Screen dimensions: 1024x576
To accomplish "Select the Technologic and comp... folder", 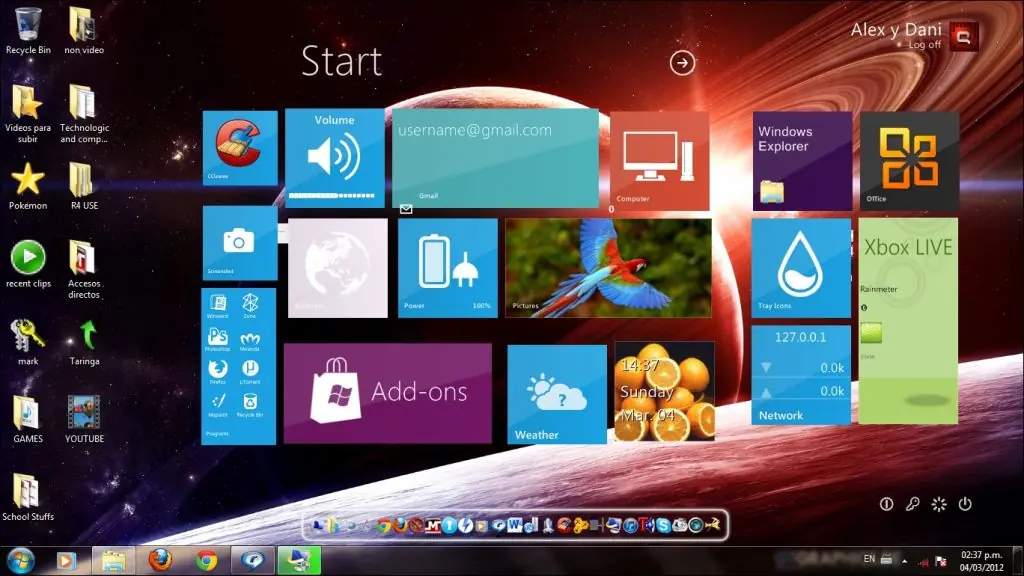I will coord(84,114).
